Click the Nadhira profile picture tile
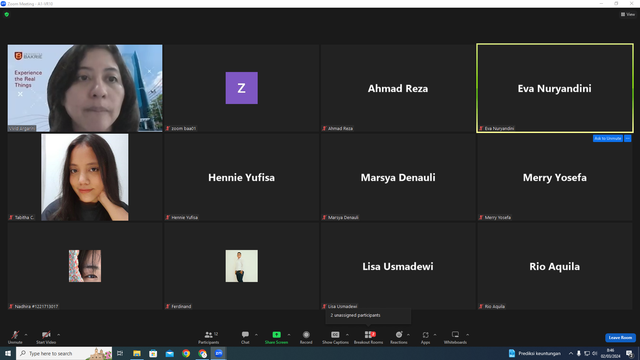This screenshot has width=640, height=360. (x=85, y=266)
